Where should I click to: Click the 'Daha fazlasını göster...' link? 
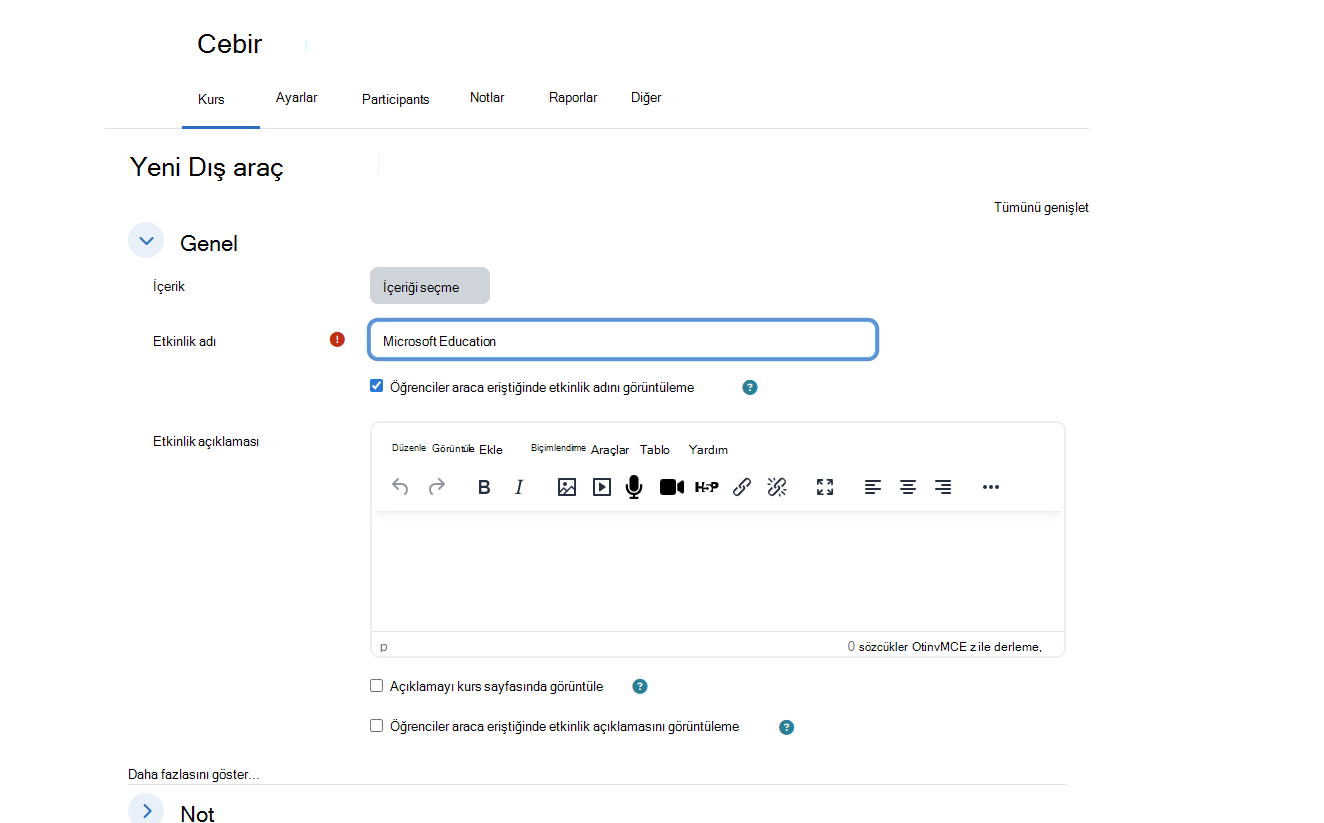[193, 775]
